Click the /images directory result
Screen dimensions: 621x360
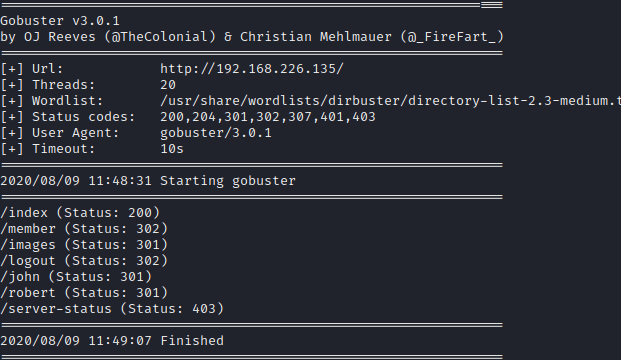84,245
